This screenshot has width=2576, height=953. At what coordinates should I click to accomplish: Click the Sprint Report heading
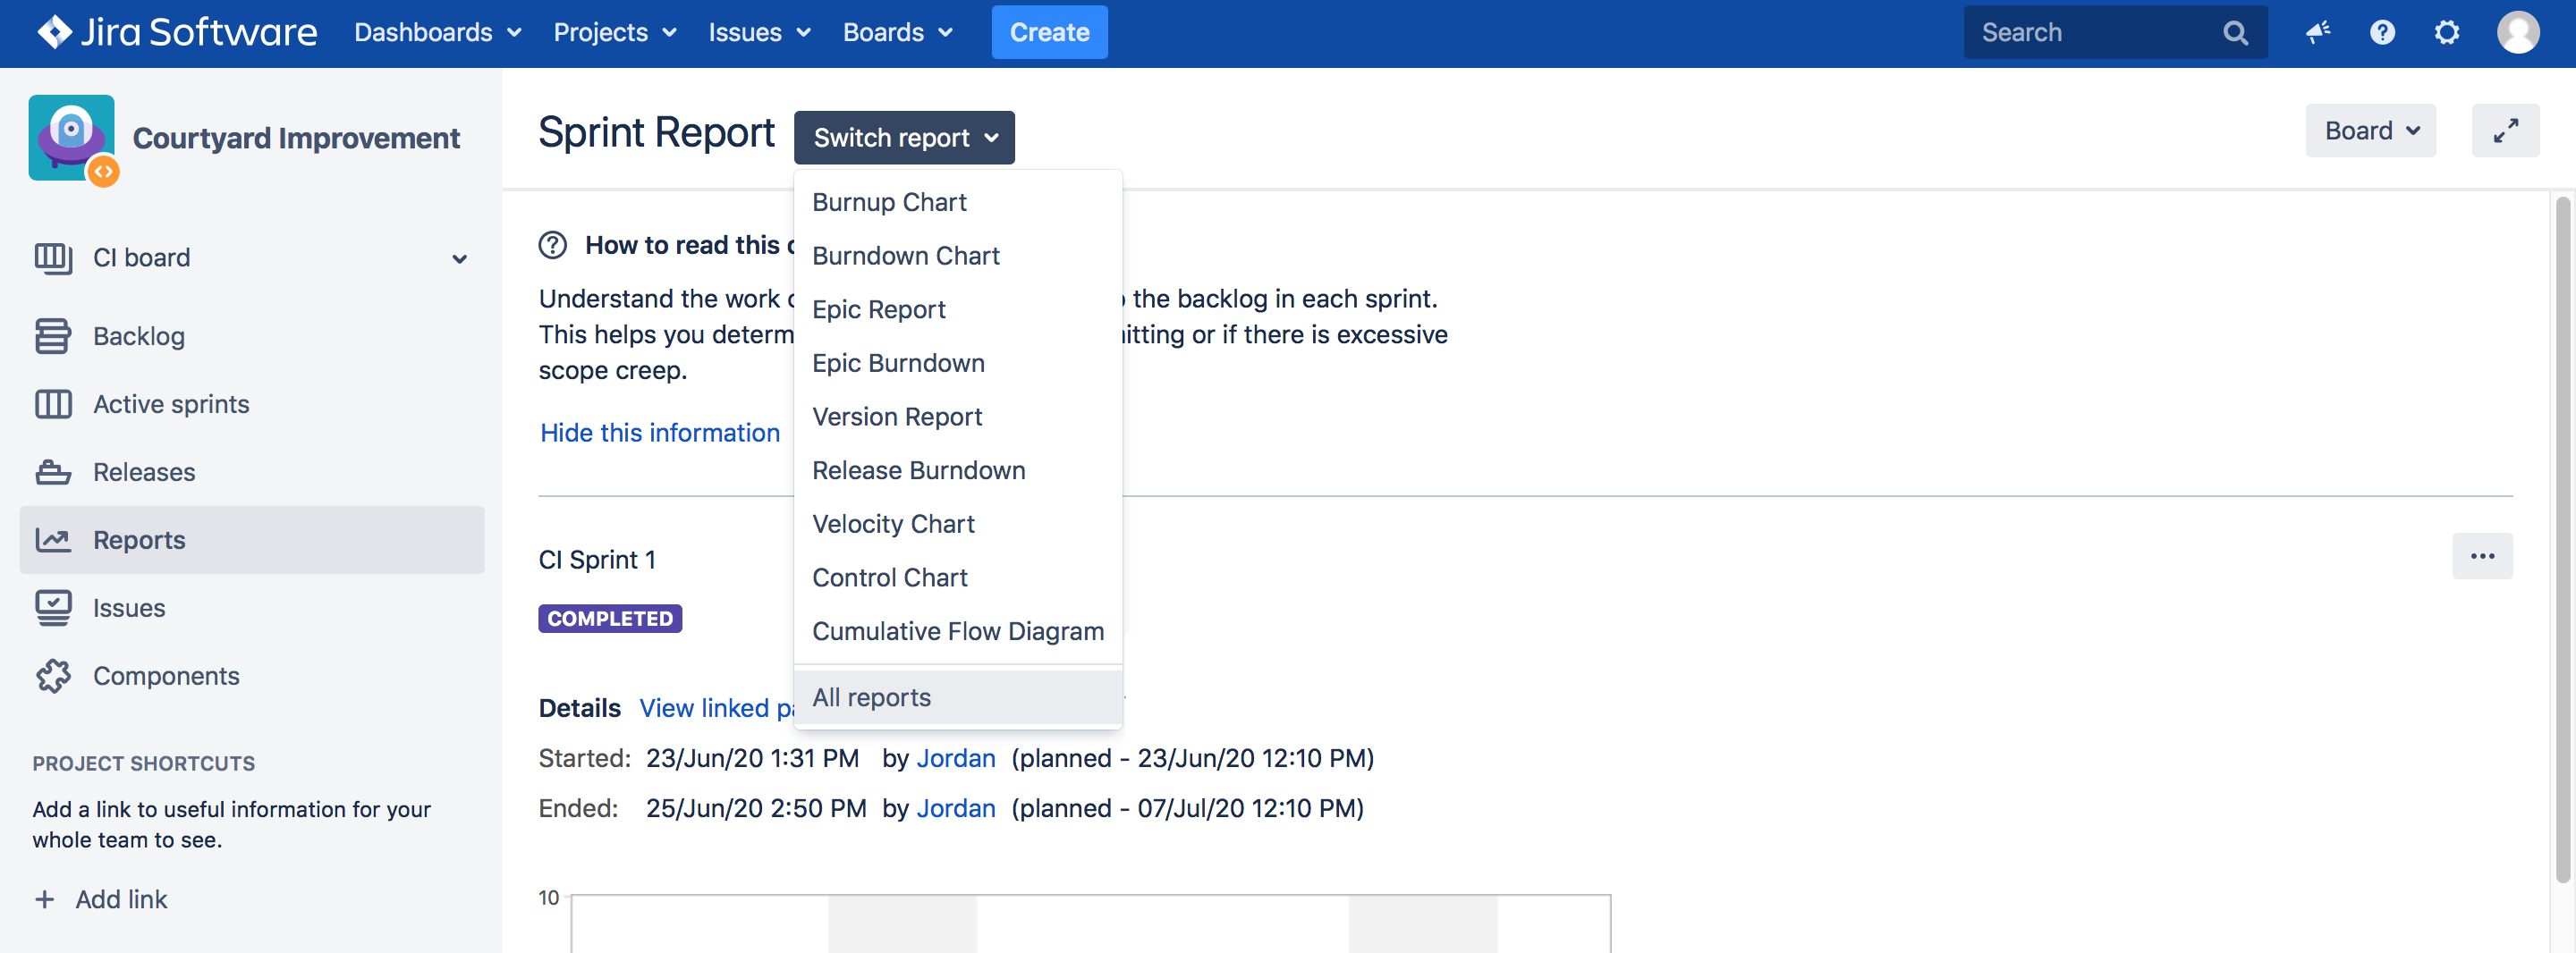coord(656,133)
